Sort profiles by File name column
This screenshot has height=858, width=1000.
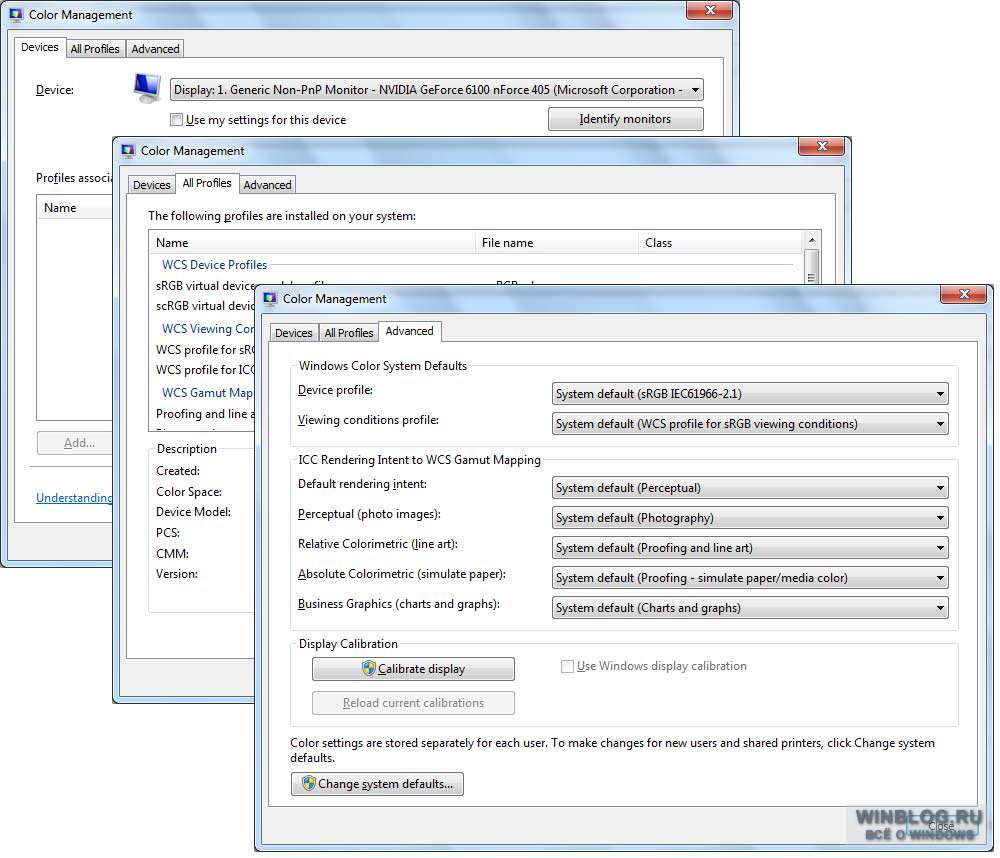(557, 242)
